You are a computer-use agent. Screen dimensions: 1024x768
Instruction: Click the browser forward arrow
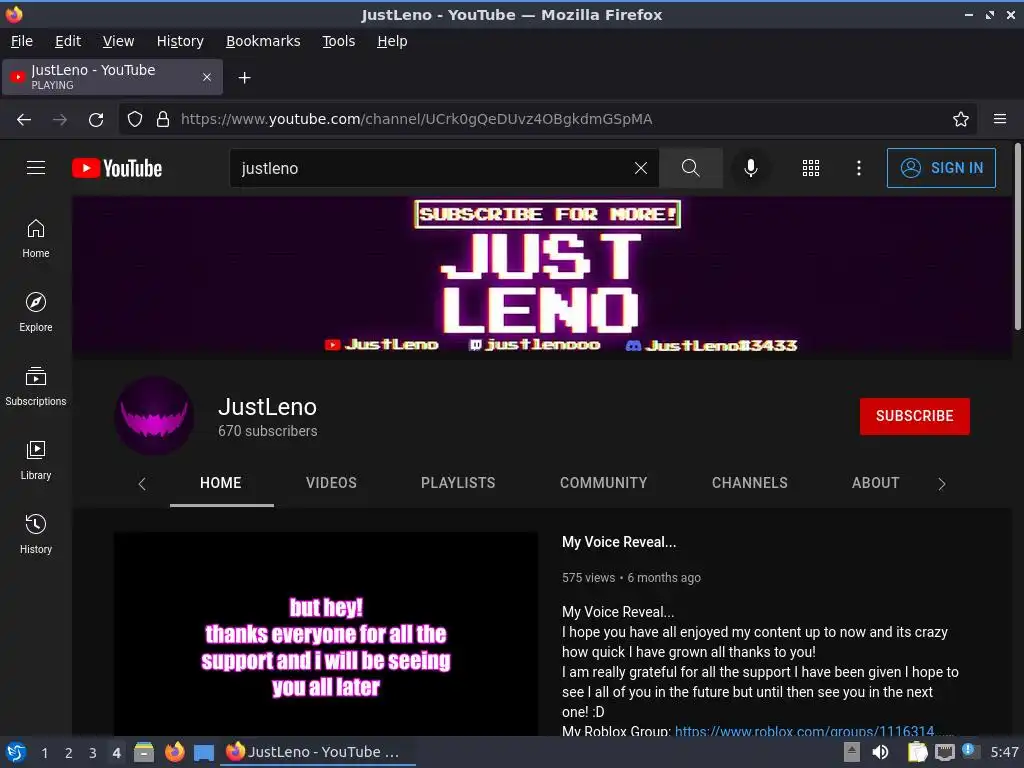tap(60, 120)
